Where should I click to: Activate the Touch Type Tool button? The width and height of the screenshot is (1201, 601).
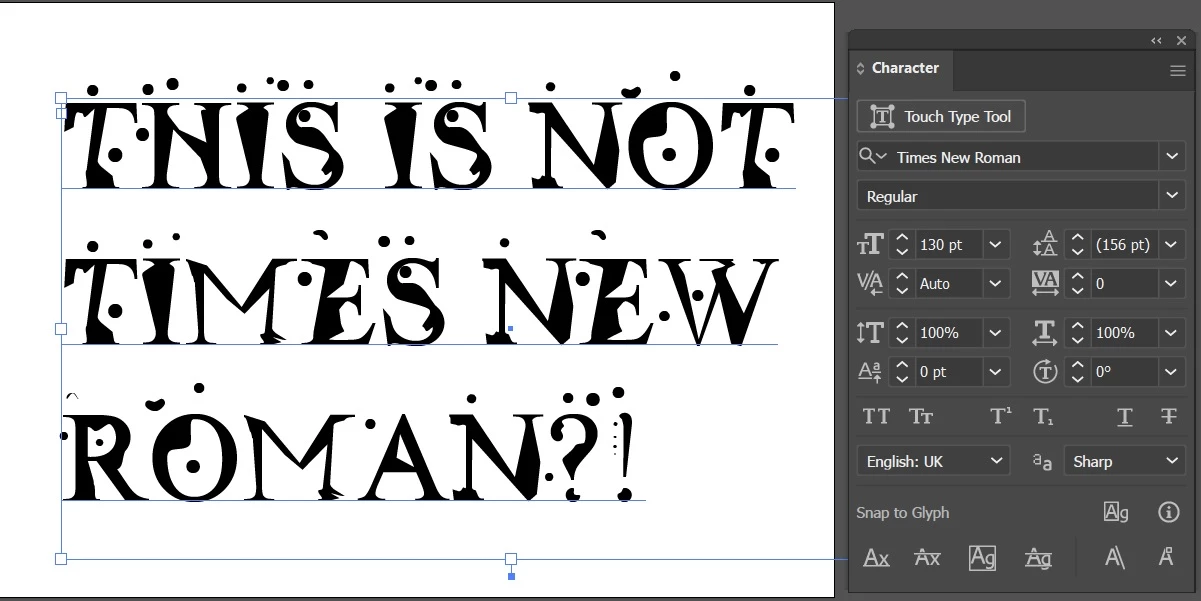click(941, 116)
